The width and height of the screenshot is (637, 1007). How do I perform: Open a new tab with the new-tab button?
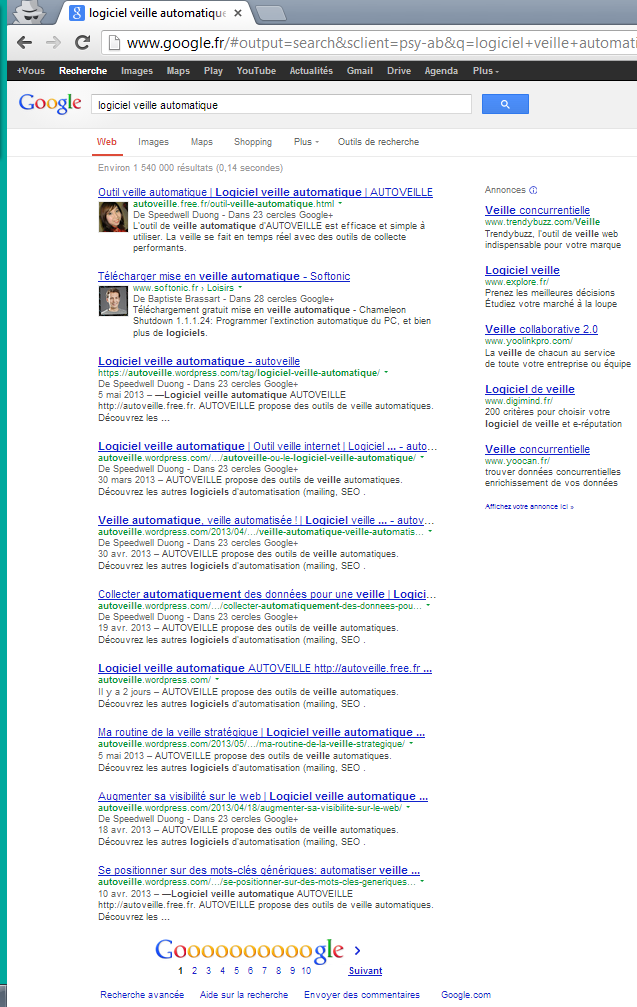[x=270, y=13]
